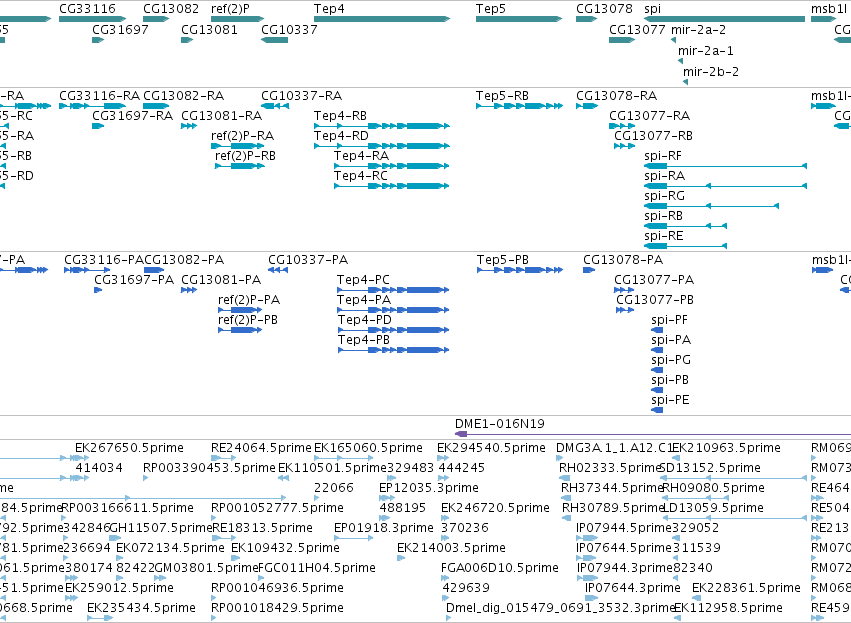Click the CG33116 gene label
This screenshot has height=623, width=851.
(87, 9)
